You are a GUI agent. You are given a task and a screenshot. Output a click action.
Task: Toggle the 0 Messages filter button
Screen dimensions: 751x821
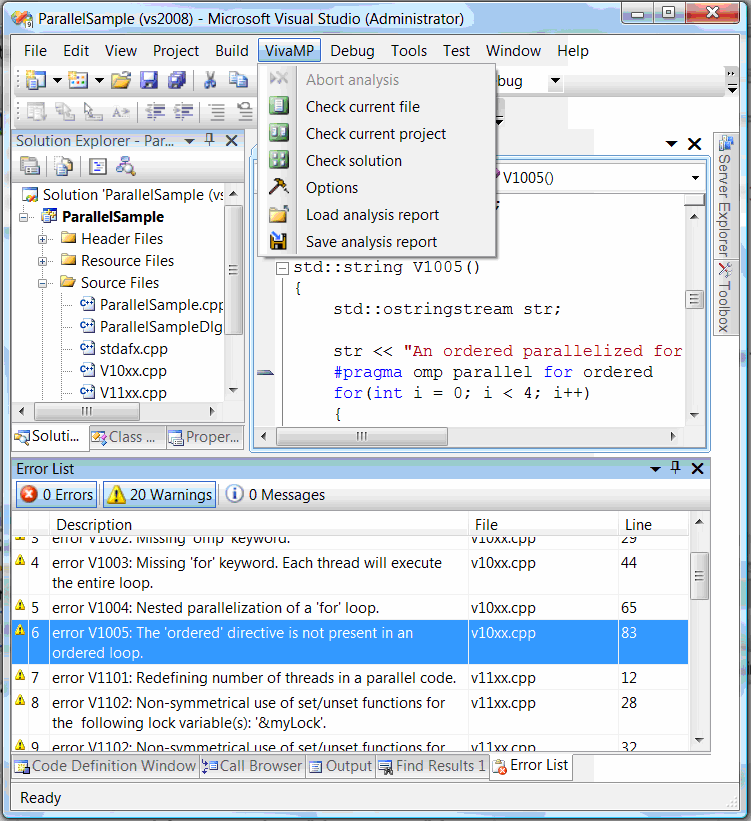coord(275,494)
